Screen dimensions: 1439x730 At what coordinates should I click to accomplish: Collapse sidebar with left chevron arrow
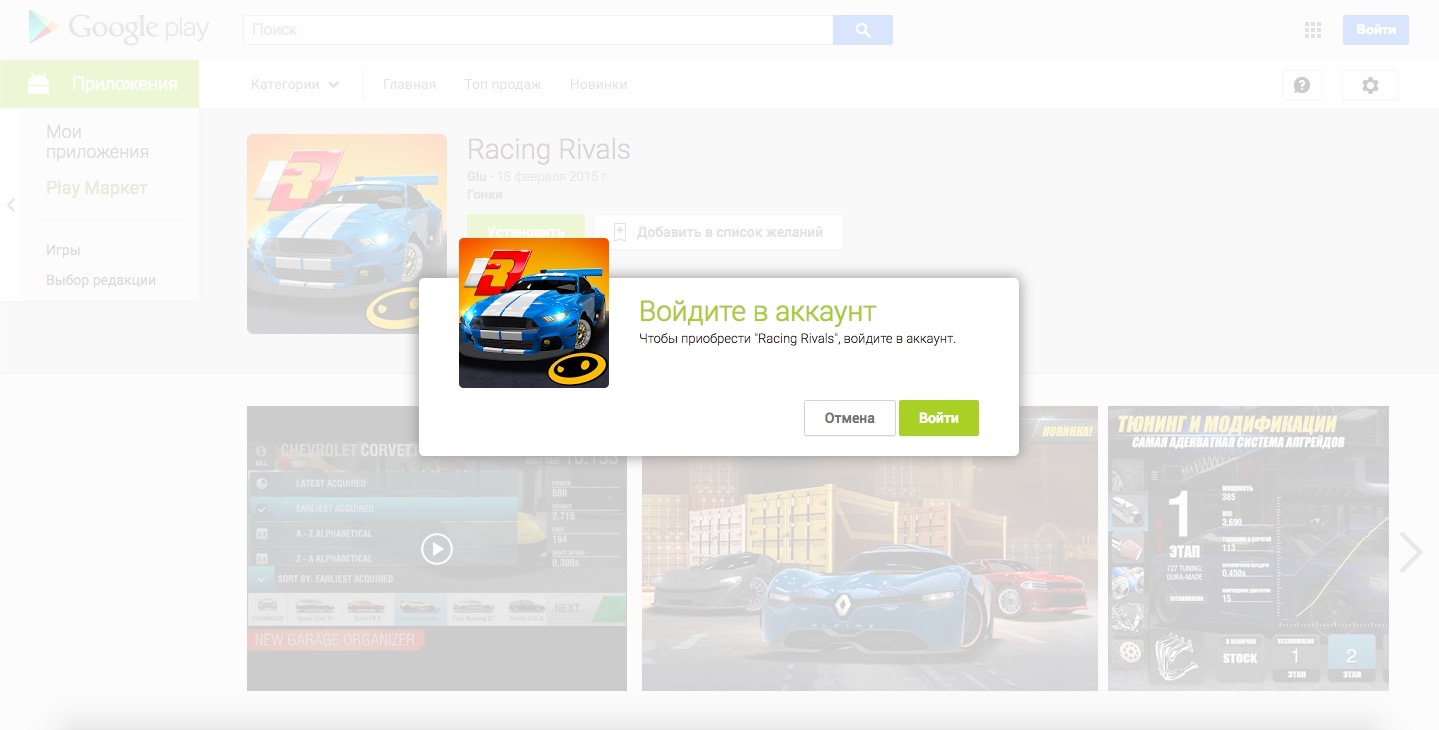[11, 205]
